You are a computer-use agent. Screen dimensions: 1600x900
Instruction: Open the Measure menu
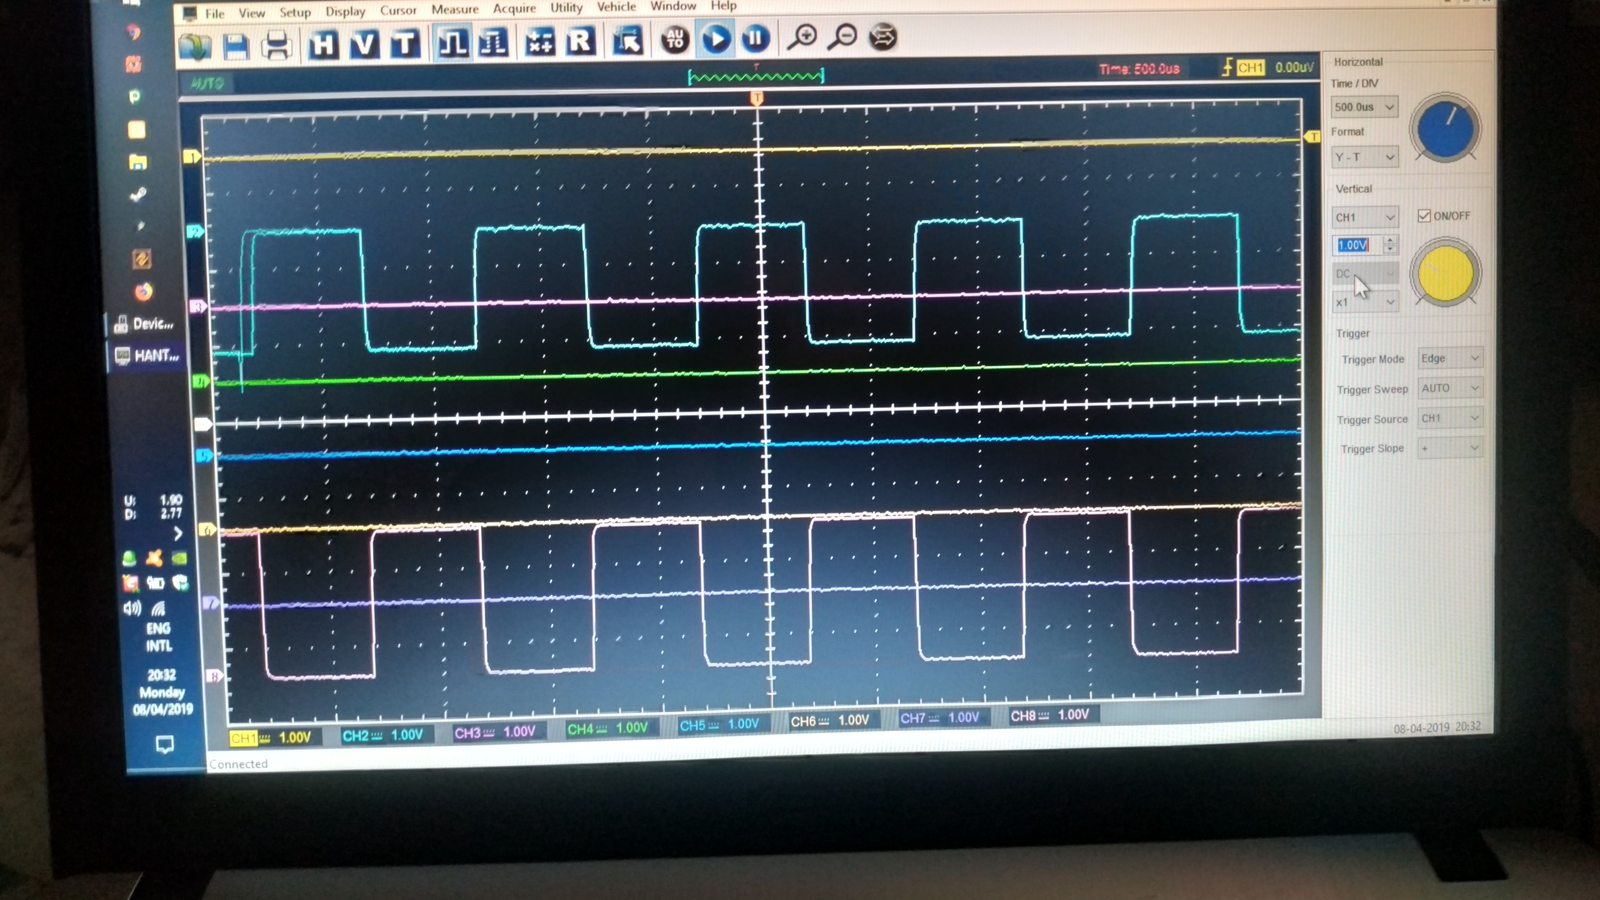pos(454,9)
